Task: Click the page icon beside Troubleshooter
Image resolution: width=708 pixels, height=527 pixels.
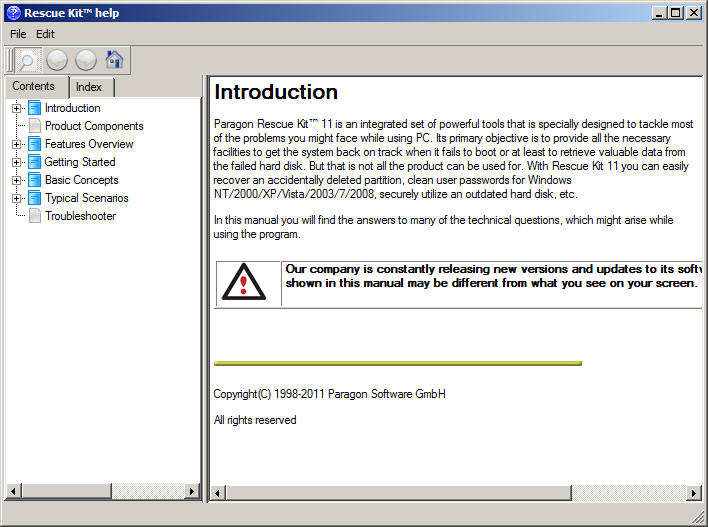Action: click(x=35, y=216)
